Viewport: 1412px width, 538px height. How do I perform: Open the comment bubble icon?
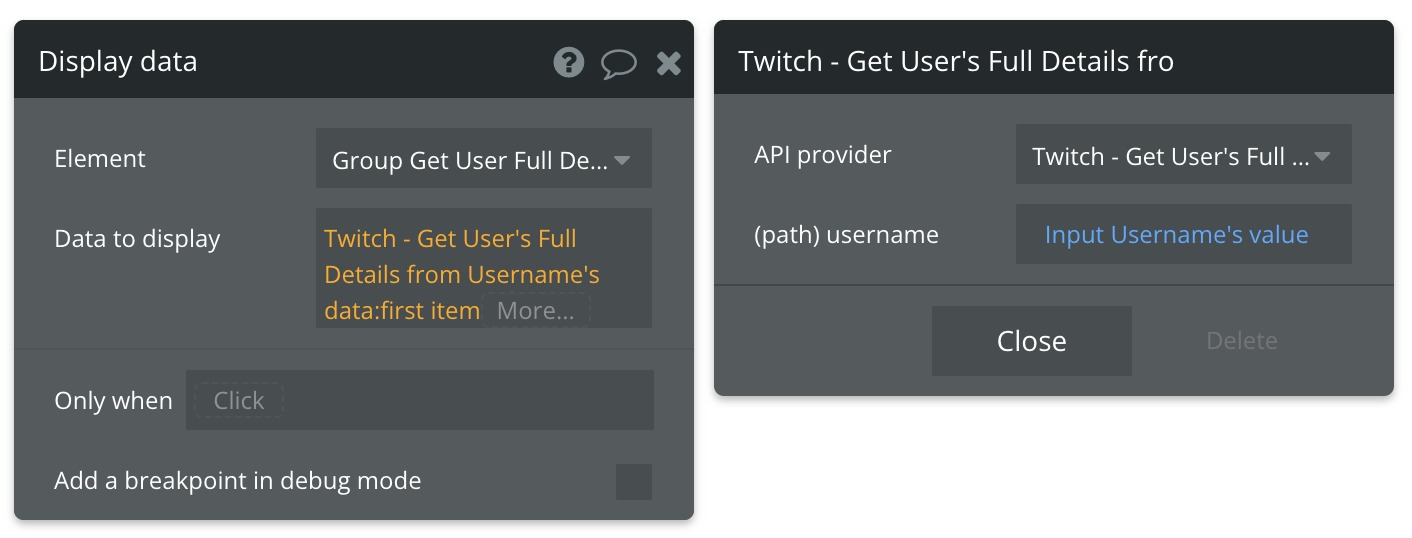[618, 64]
